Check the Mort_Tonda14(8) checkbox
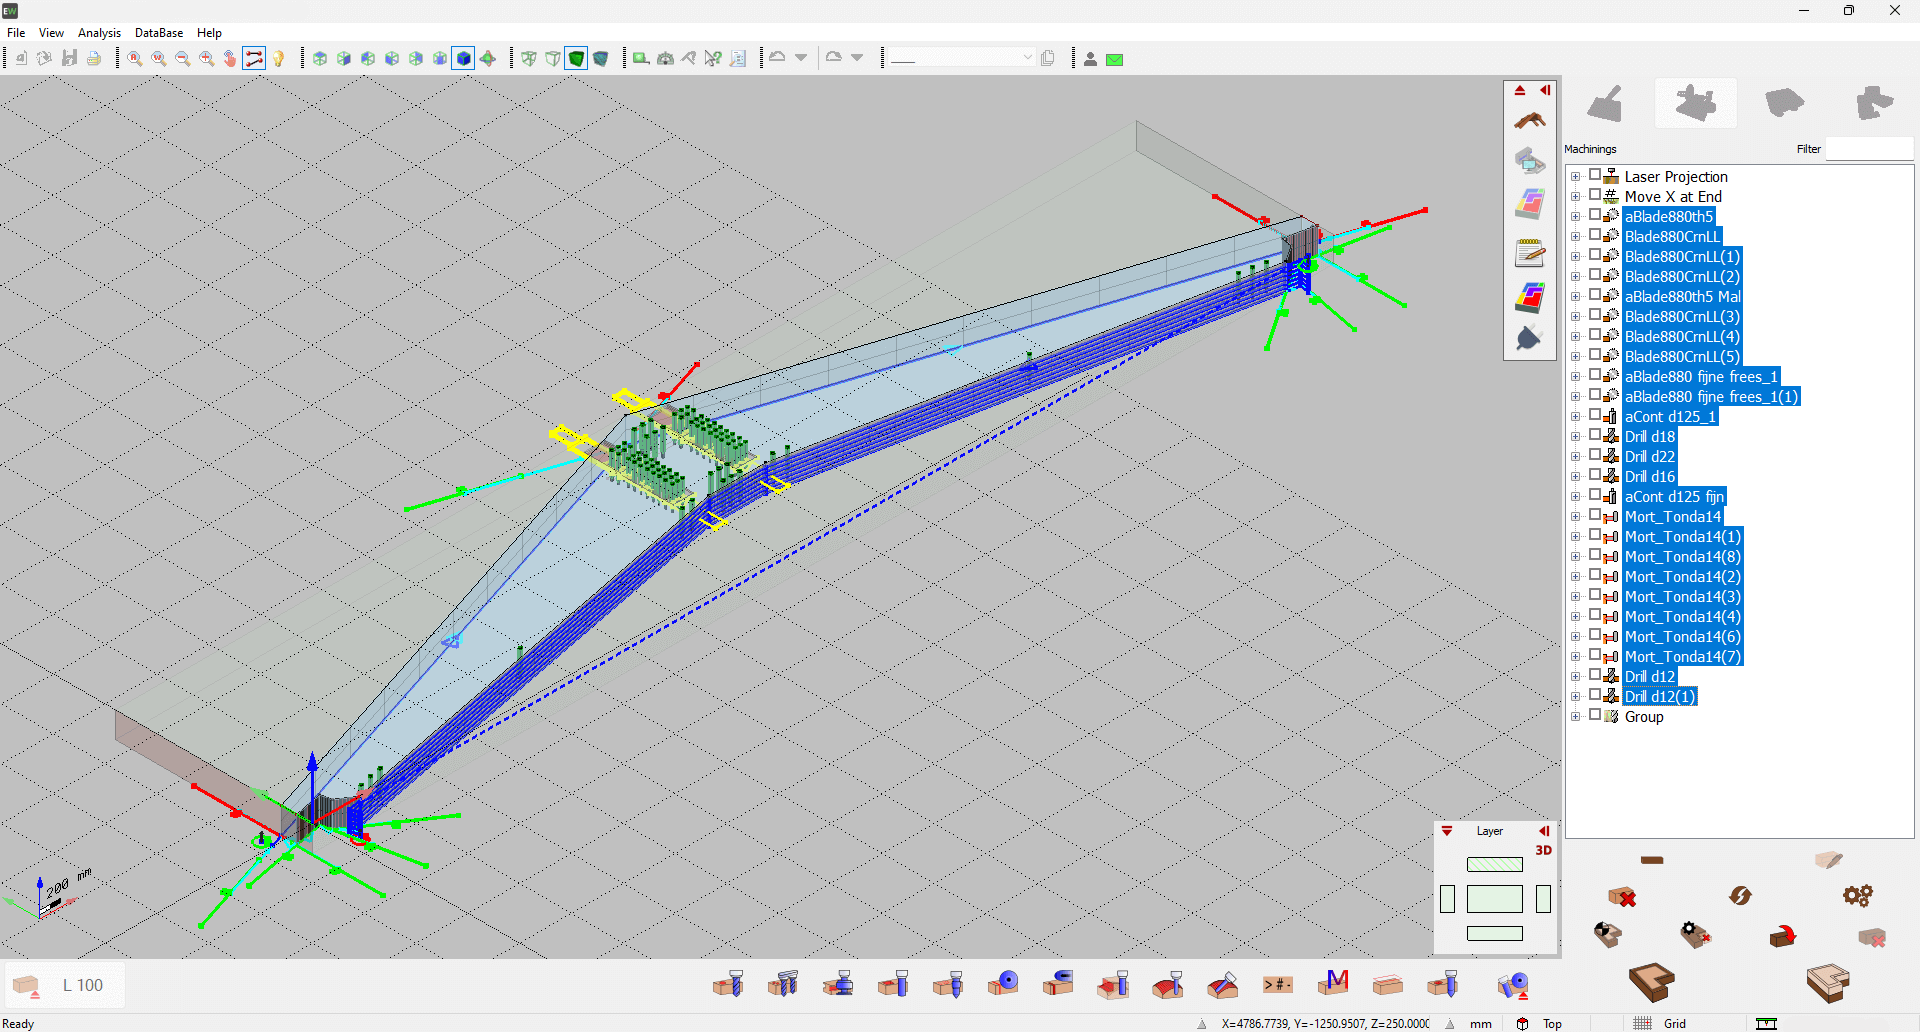Image resolution: width=1920 pixels, height=1032 pixels. (x=1595, y=555)
